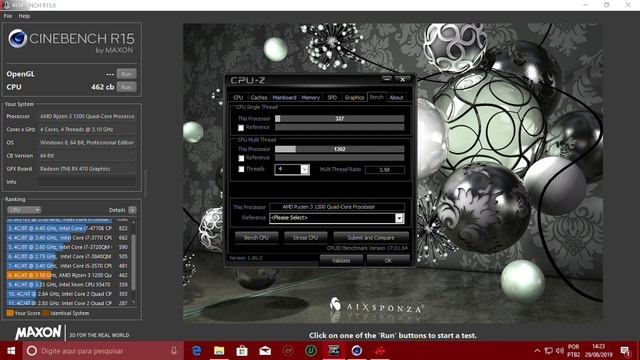640x360 pixels.
Task: Click the dark red circular taskbar icon
Action: (x=288, y=351)
